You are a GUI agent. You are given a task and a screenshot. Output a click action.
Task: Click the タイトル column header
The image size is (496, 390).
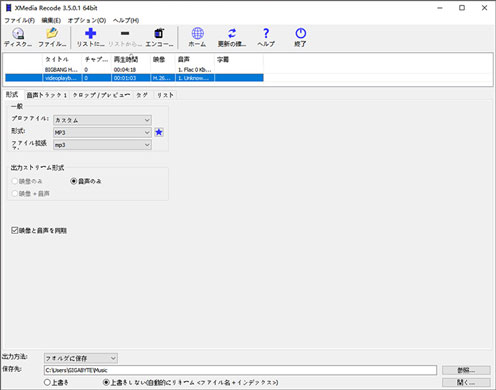click(62, 59)
